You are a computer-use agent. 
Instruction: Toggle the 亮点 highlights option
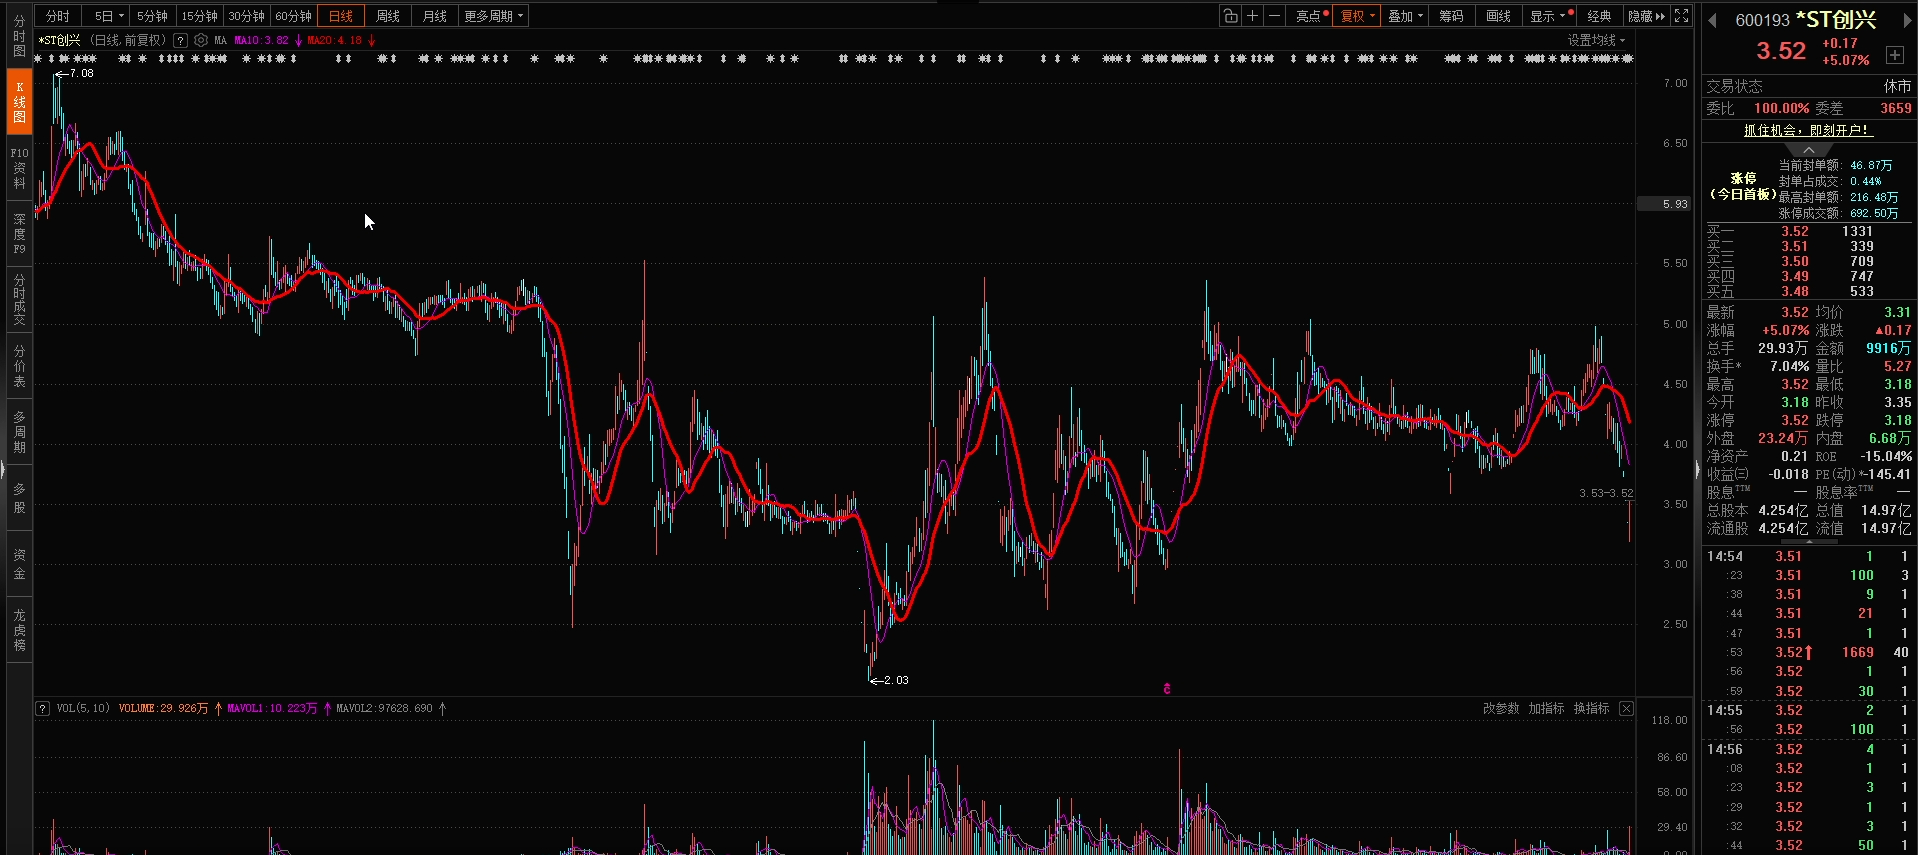point(1311,16)
